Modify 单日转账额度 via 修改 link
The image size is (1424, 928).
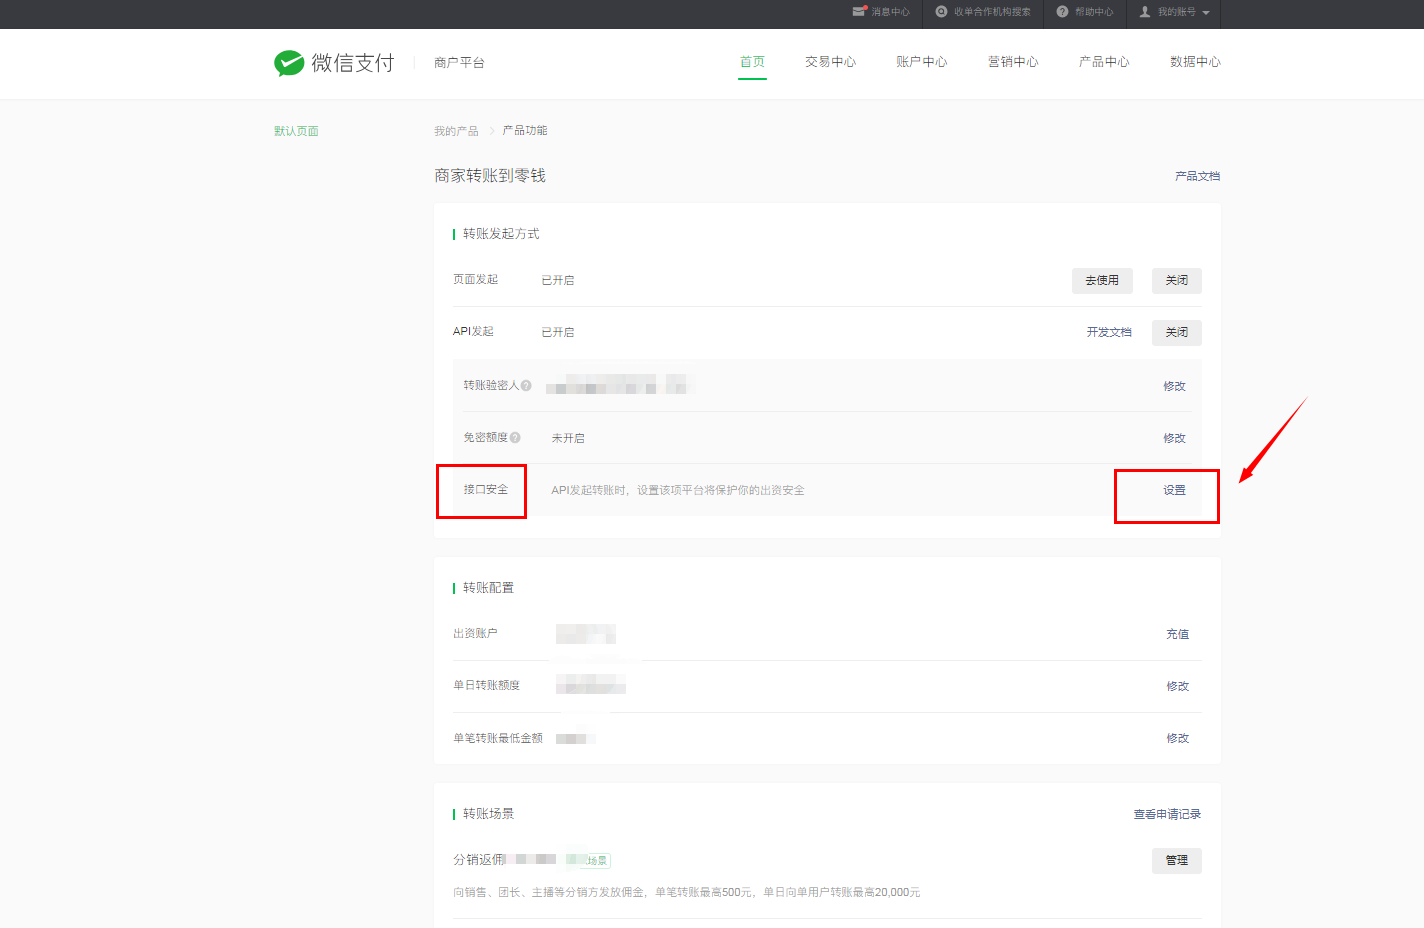pyautogui.click(x=1177, y=687)
